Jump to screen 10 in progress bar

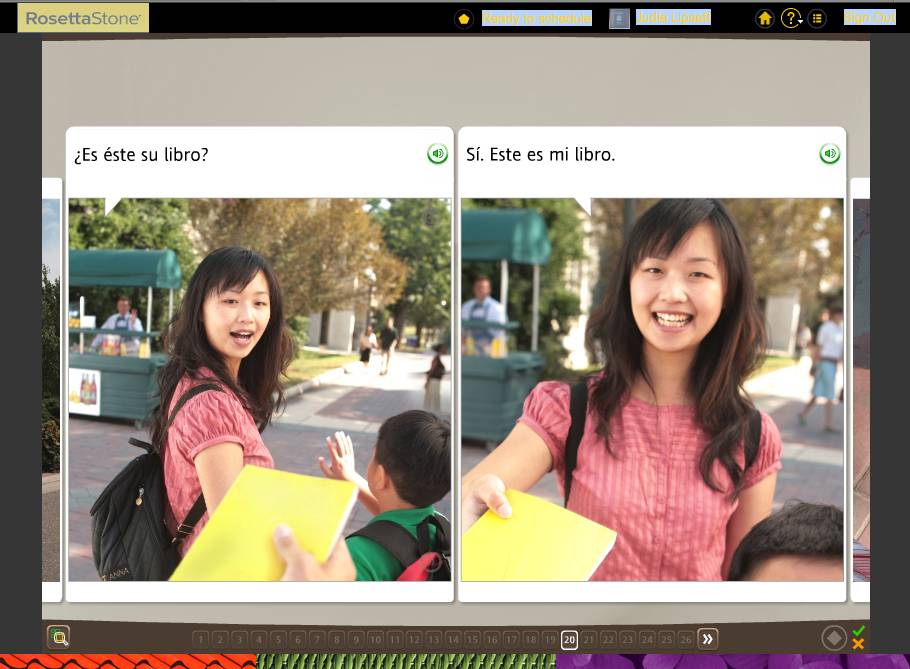pos(375,639)
